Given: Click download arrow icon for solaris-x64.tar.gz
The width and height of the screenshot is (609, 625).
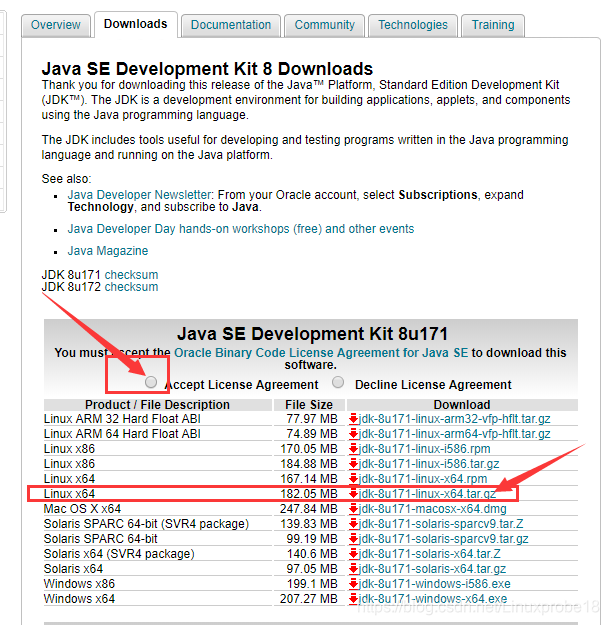Looking at the screenshot, I should pyautogui.click(x=353, y=569).
